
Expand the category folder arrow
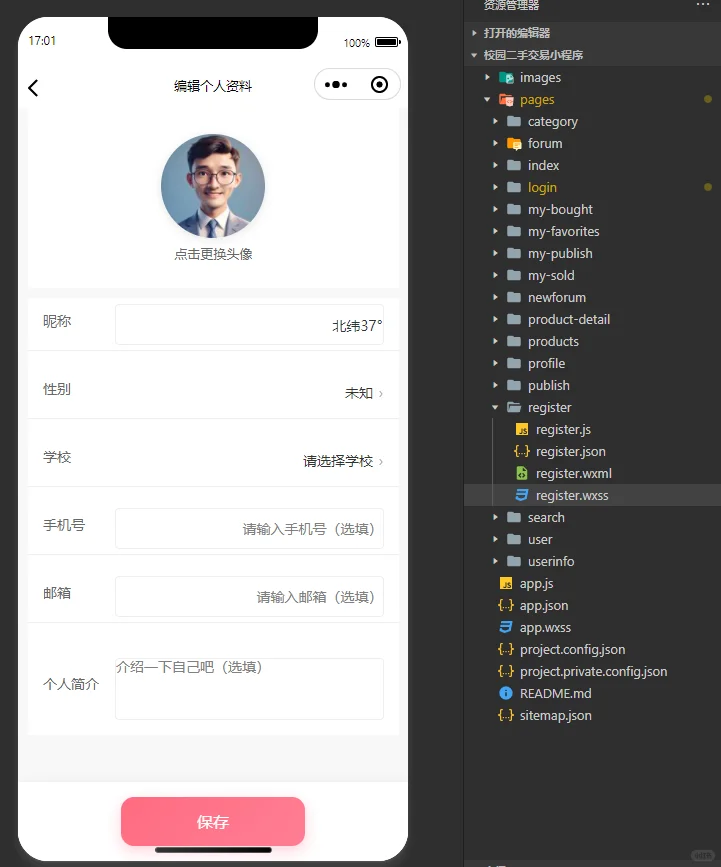pyautogui.click(x=495, y=121)
